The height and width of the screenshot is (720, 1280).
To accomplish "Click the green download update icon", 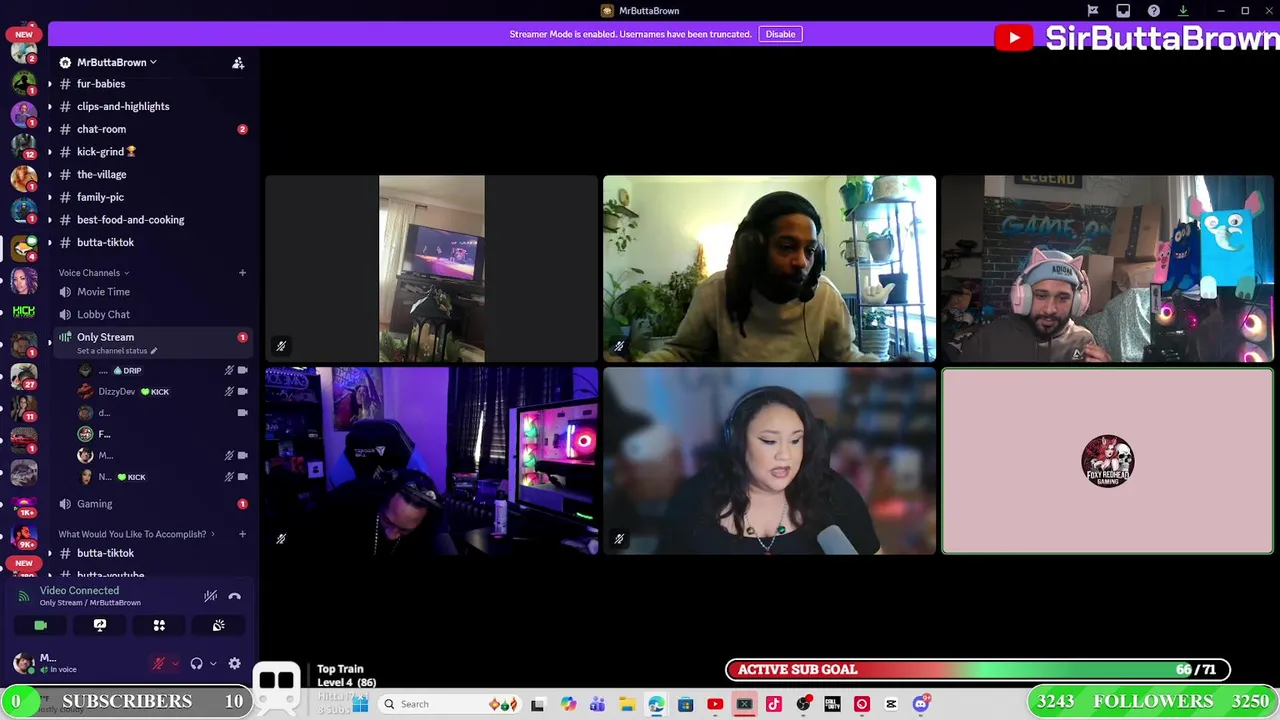I will 1183,11.
